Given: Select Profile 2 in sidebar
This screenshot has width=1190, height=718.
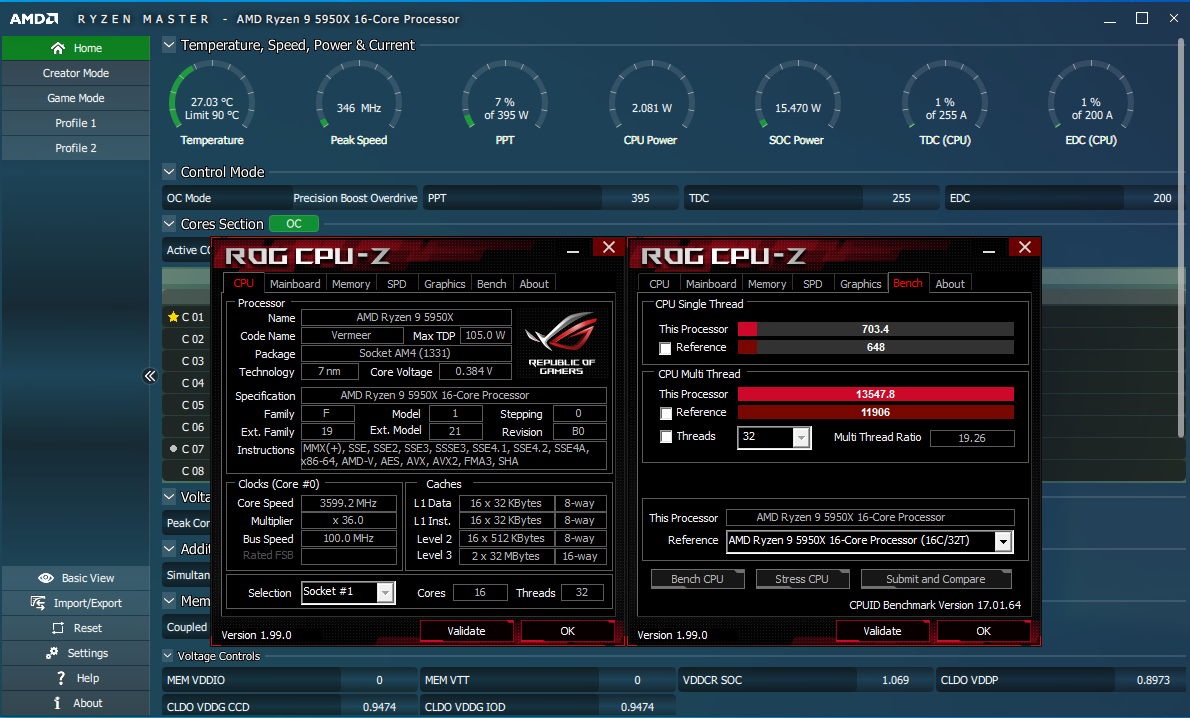Looking at the screenshot, I should 76,148.
